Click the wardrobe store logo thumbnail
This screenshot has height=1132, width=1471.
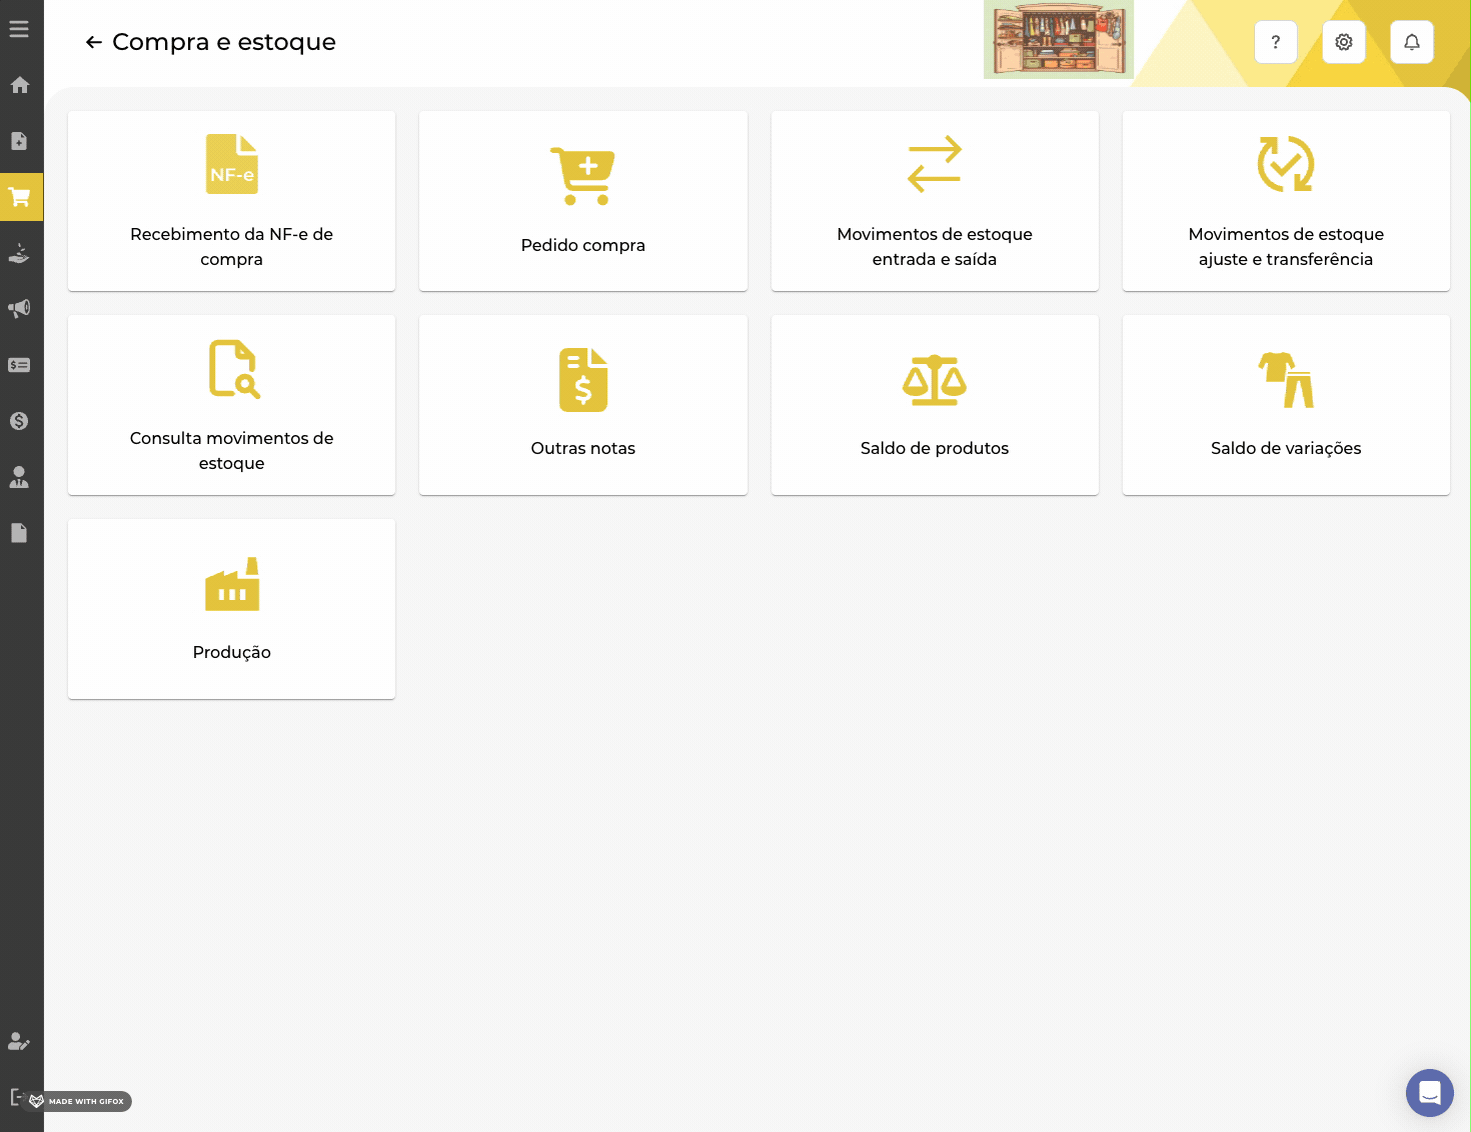[1058, 40]
